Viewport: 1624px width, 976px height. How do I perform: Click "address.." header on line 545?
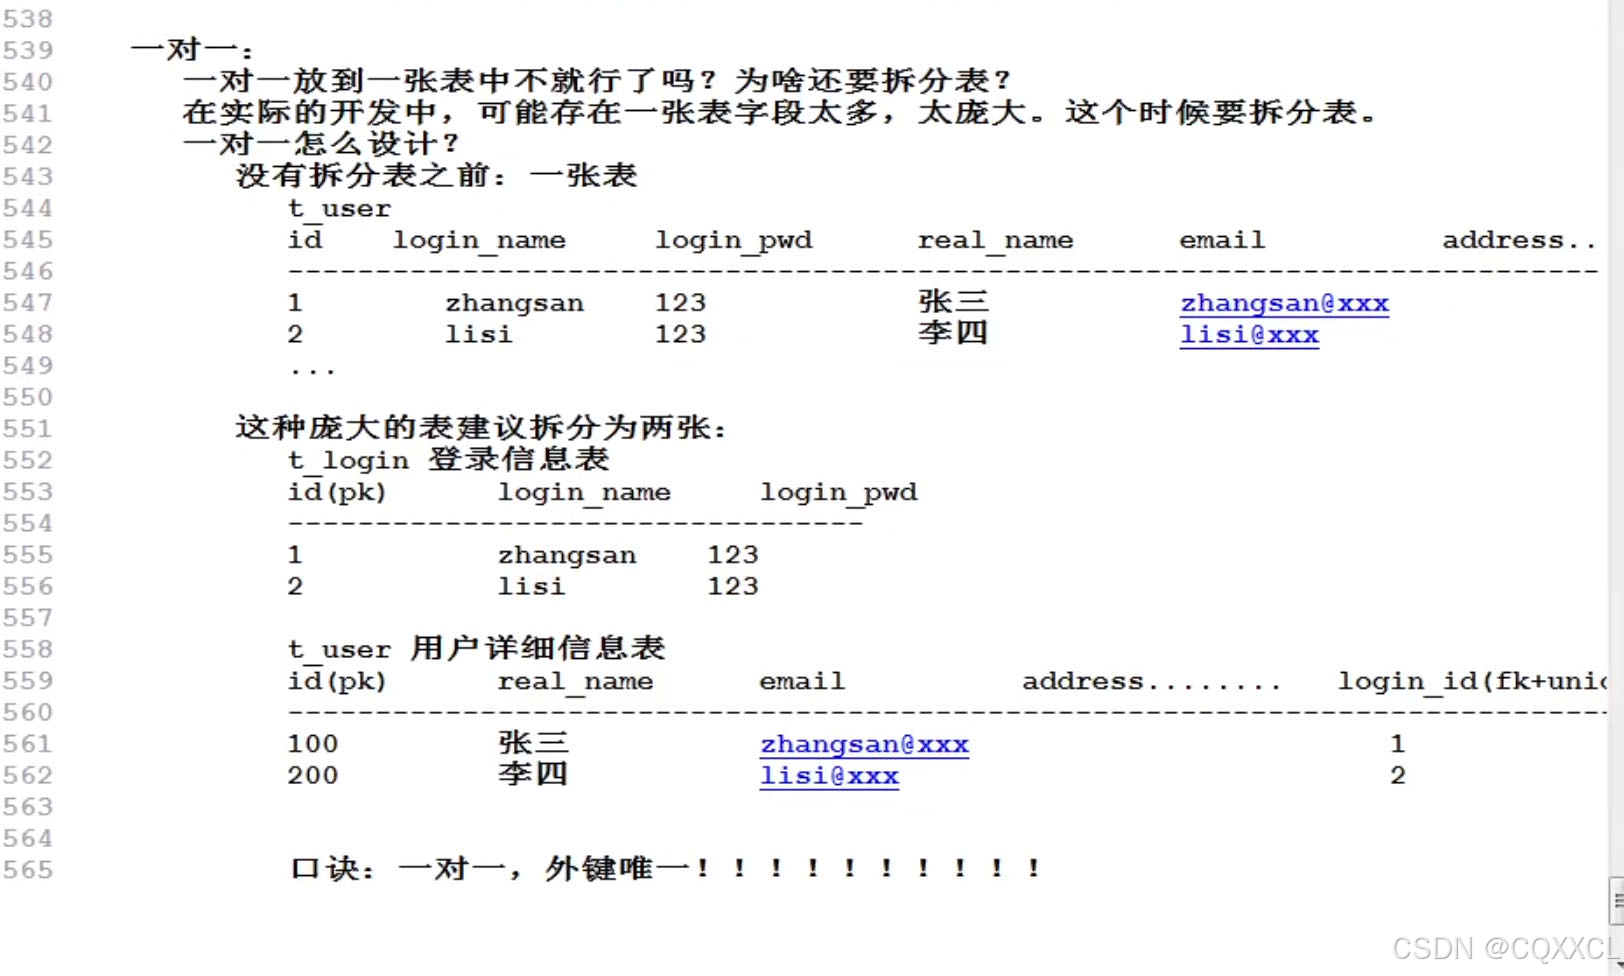tap(1519, 240)
